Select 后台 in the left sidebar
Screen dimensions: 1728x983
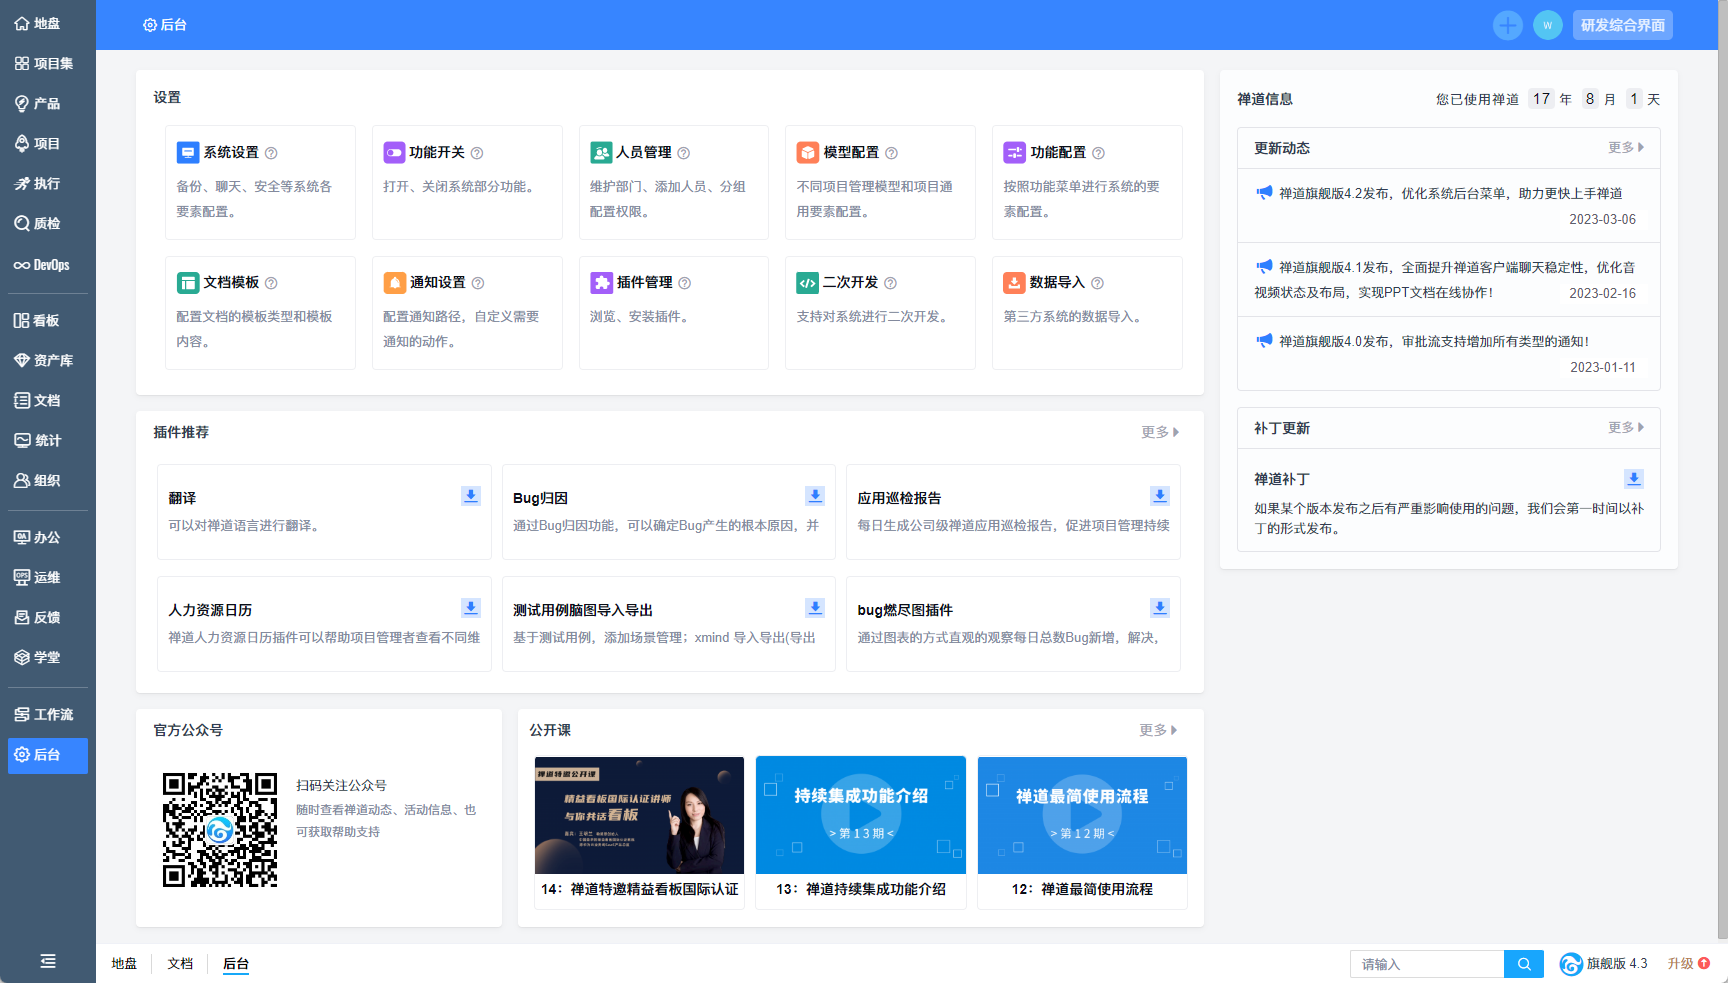pyautogui.click(x=47, y=755)
